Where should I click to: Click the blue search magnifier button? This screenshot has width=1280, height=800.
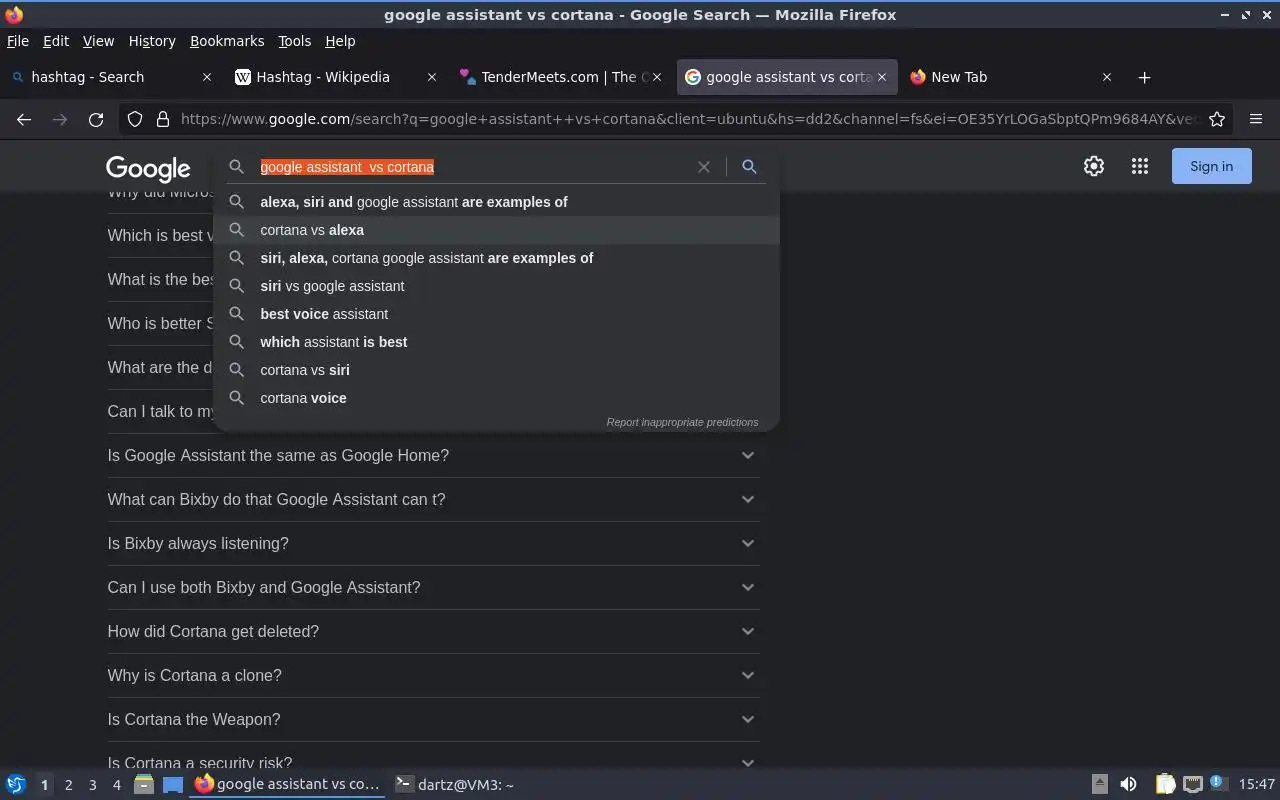(x=749, y=167)
